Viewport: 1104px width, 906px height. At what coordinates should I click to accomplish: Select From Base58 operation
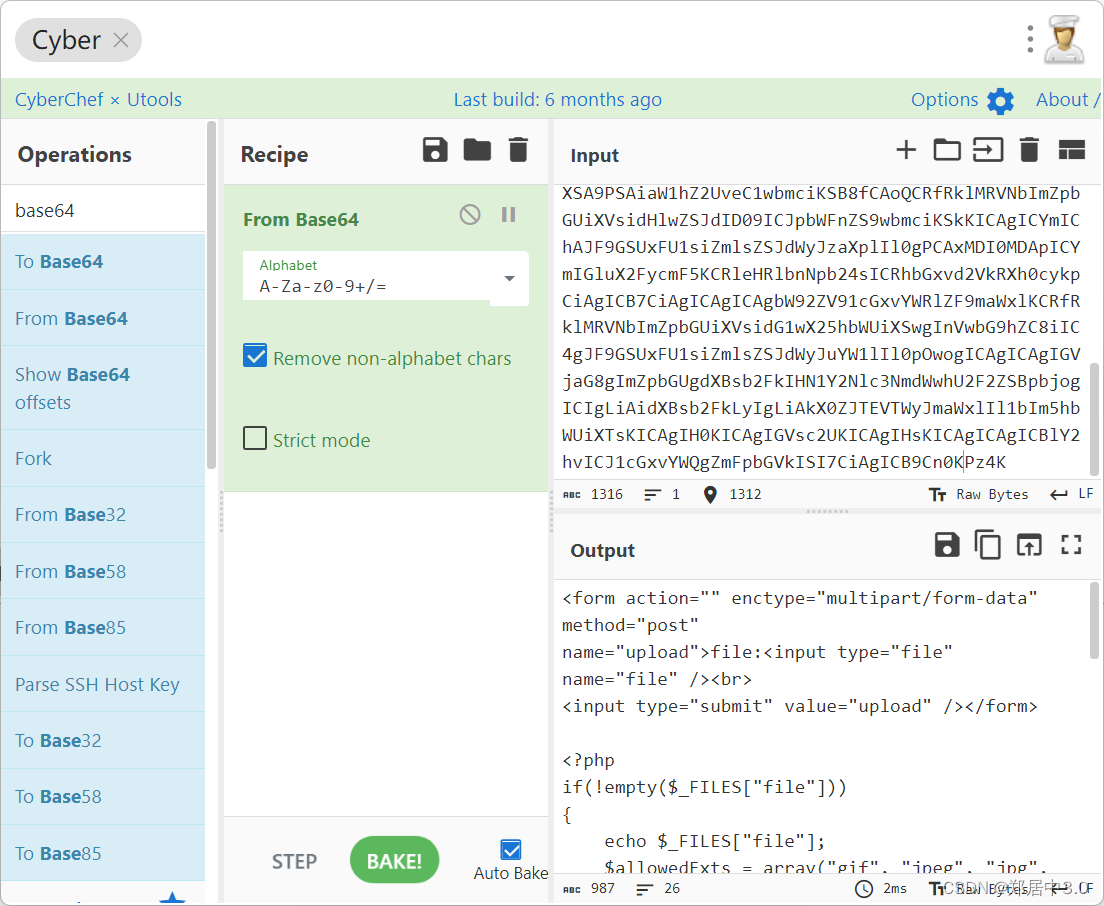(x=104, y=571)
